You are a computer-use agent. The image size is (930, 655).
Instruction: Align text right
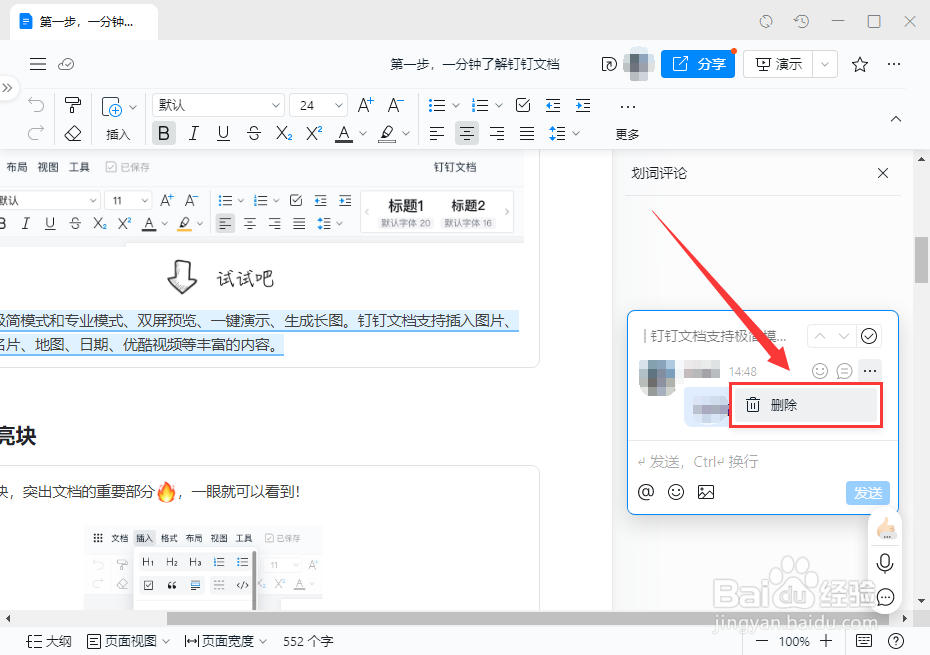(x=497, y=133)
